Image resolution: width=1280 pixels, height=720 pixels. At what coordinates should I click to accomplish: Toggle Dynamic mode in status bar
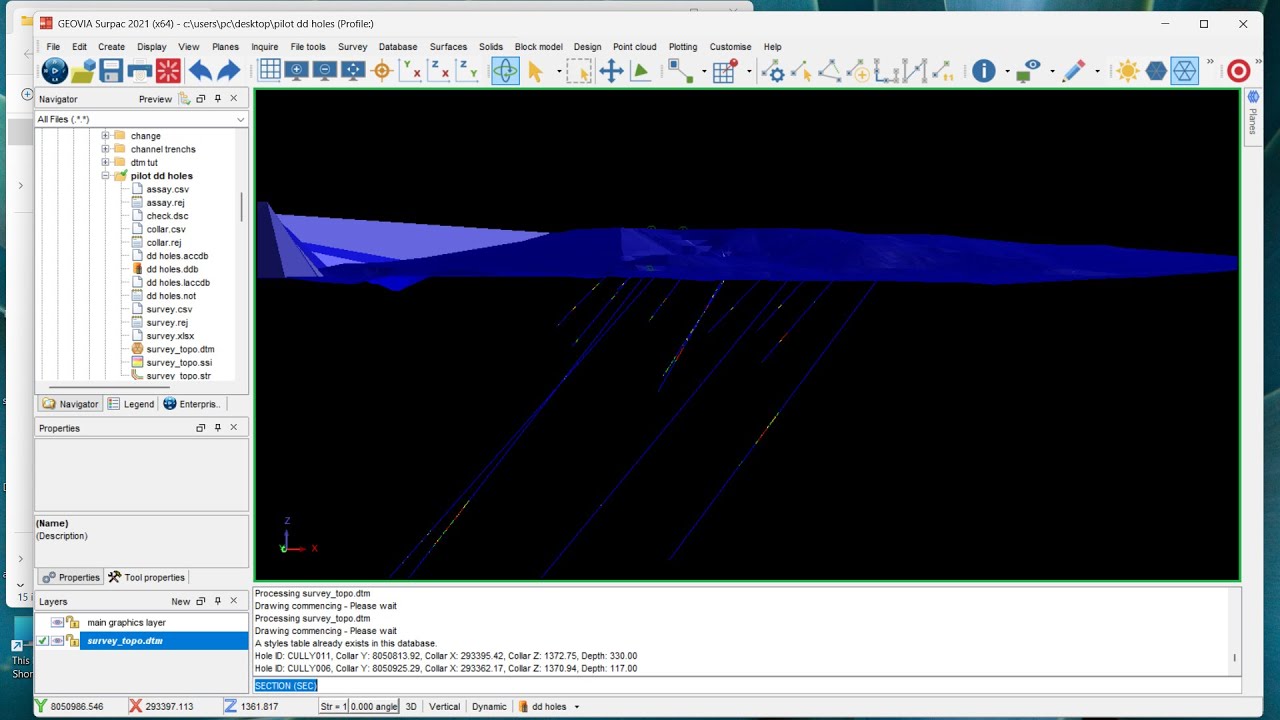[489, 707]
